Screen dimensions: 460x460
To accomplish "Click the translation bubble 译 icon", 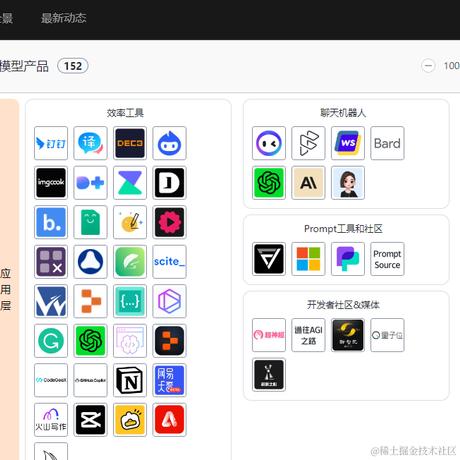I will click(90, 143).
